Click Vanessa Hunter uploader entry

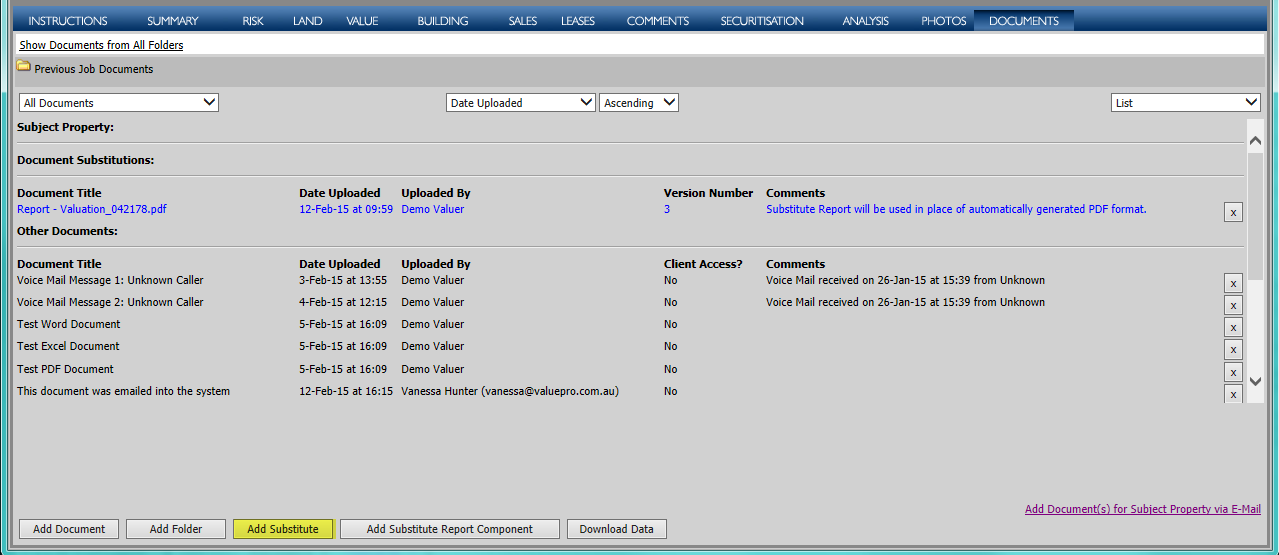coord(510,391)
